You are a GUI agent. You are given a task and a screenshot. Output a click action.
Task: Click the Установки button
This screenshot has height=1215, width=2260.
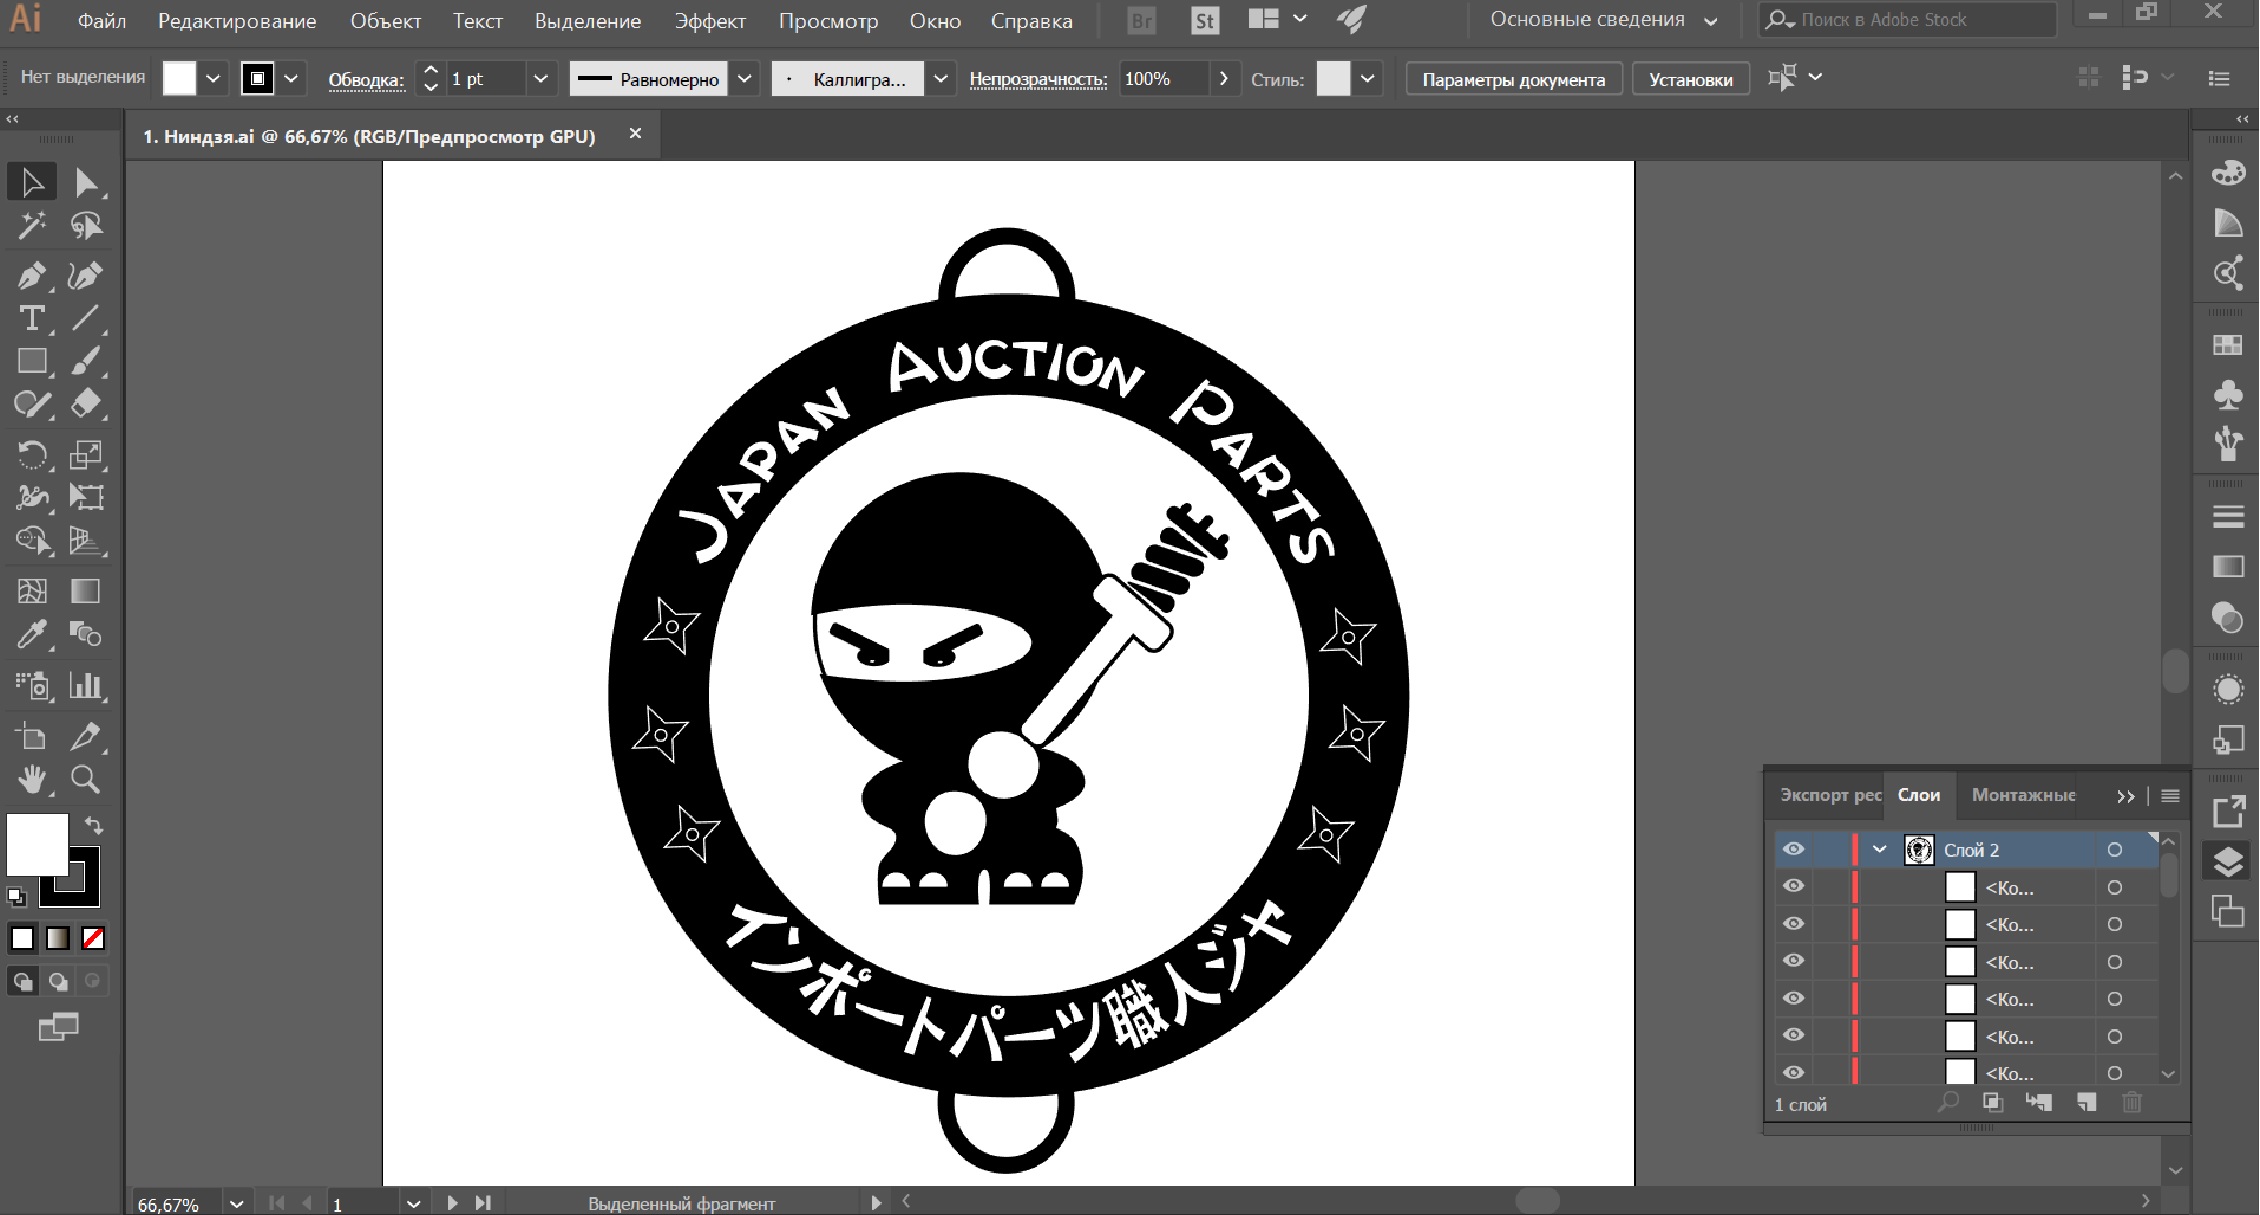[x=1690, y=79]
